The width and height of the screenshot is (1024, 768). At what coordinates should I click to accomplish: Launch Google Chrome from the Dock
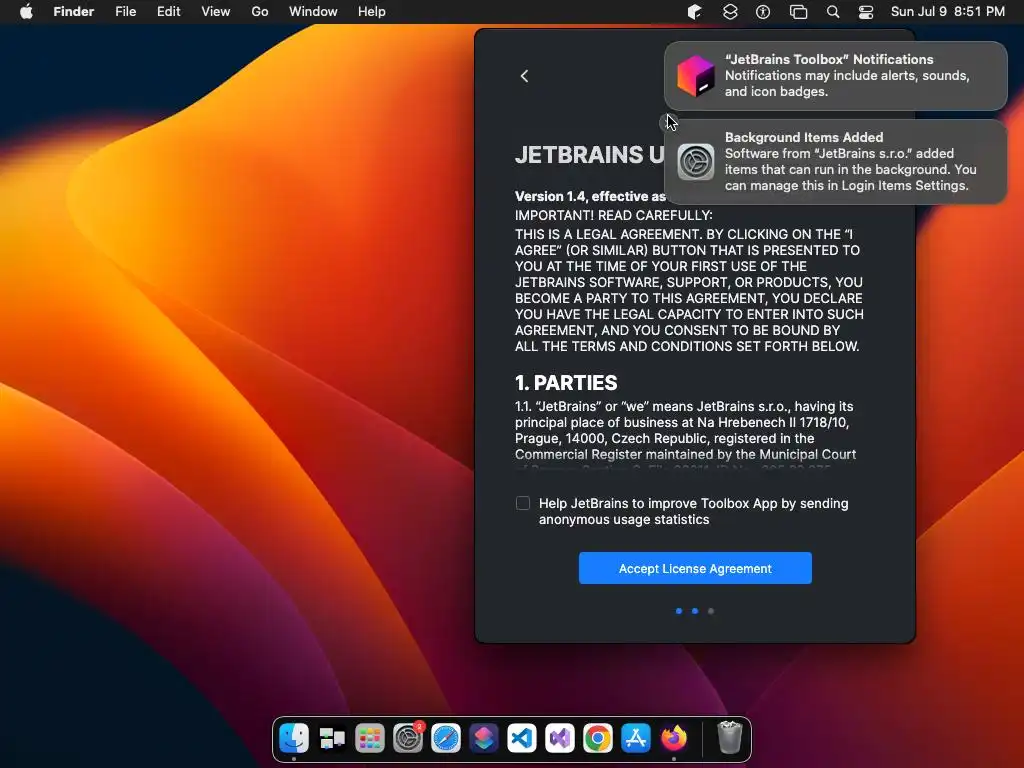(x=598, y=738)
